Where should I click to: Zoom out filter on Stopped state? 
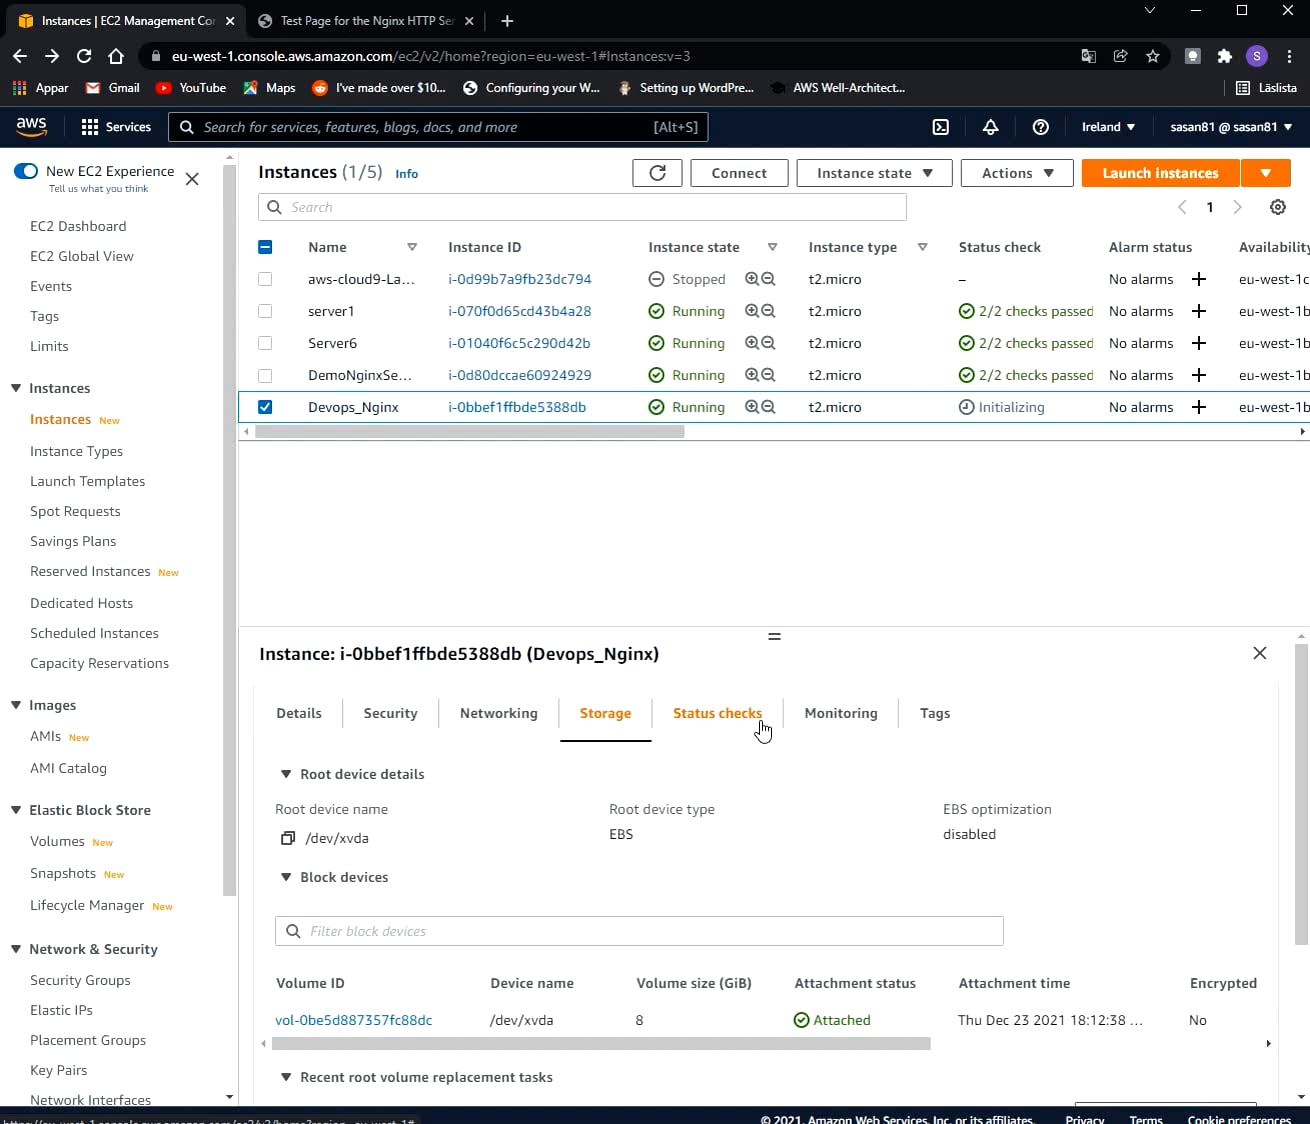click(768, 279)
